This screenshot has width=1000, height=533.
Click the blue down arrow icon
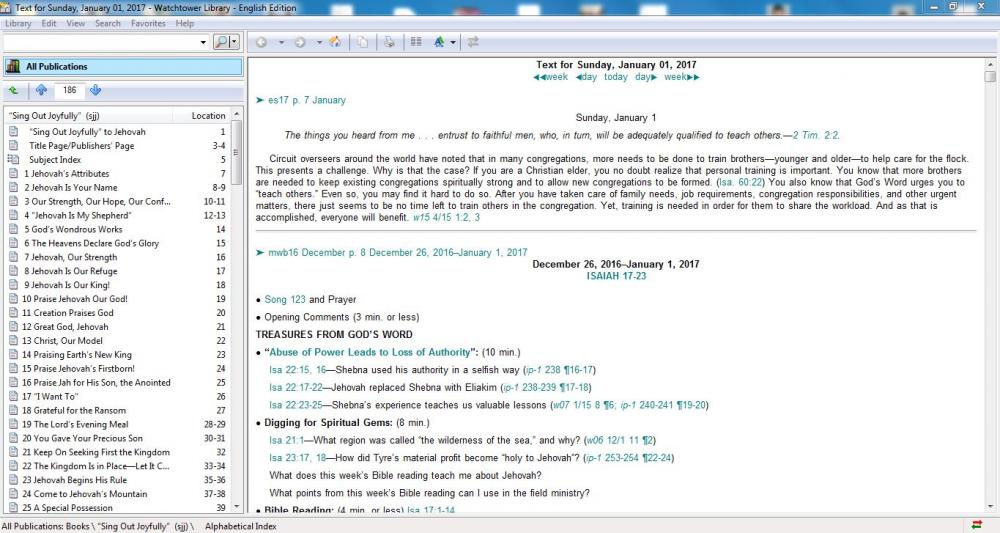coord(95,90)
